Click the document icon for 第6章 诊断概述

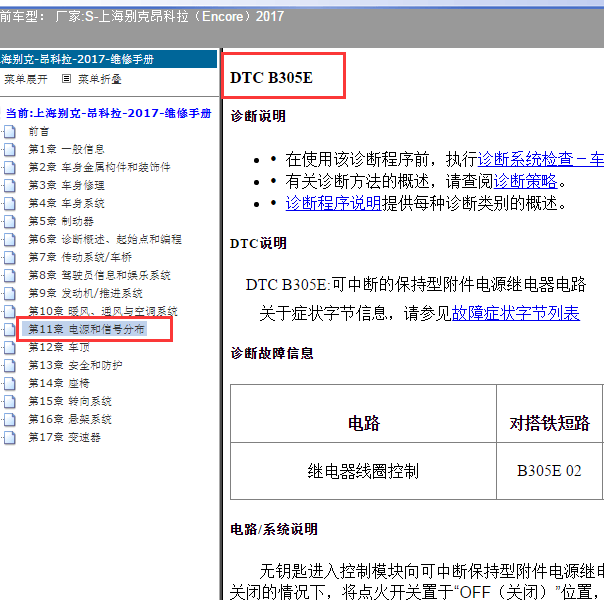pyautogui.click(x=10, y=240)
